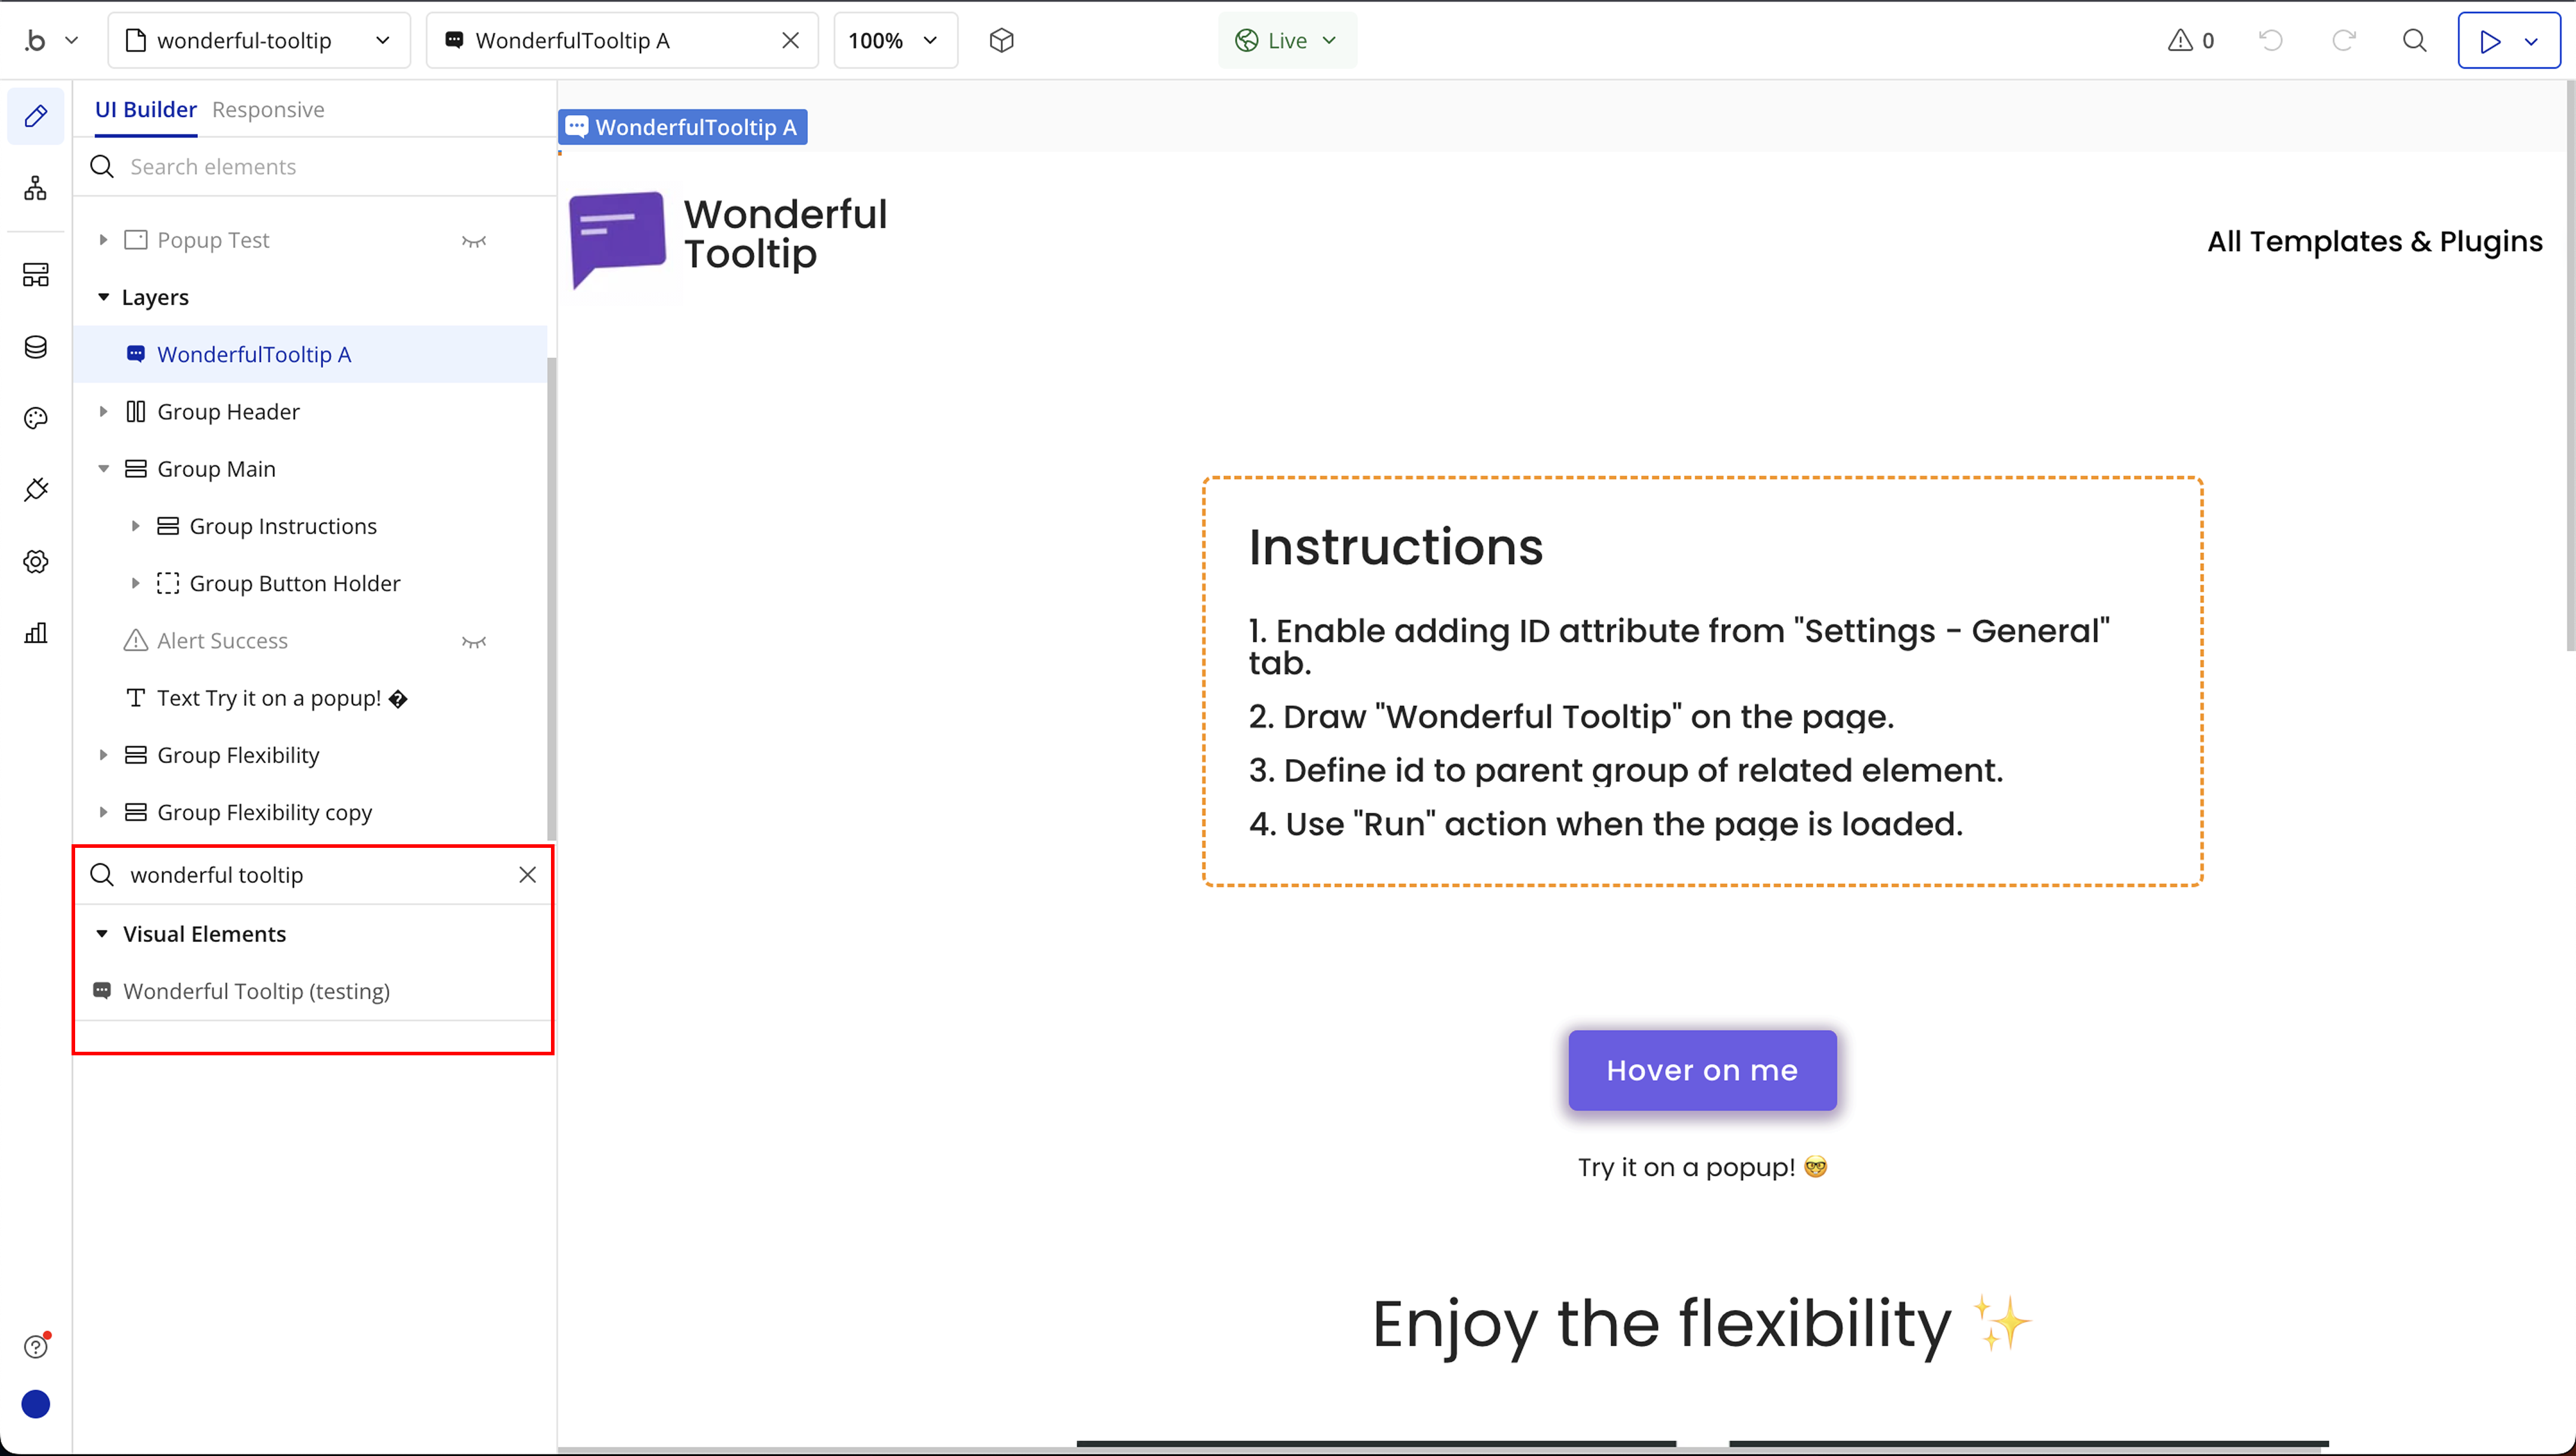
Task: Toggle visibility of Alert Success
Action: click(473, 642)
